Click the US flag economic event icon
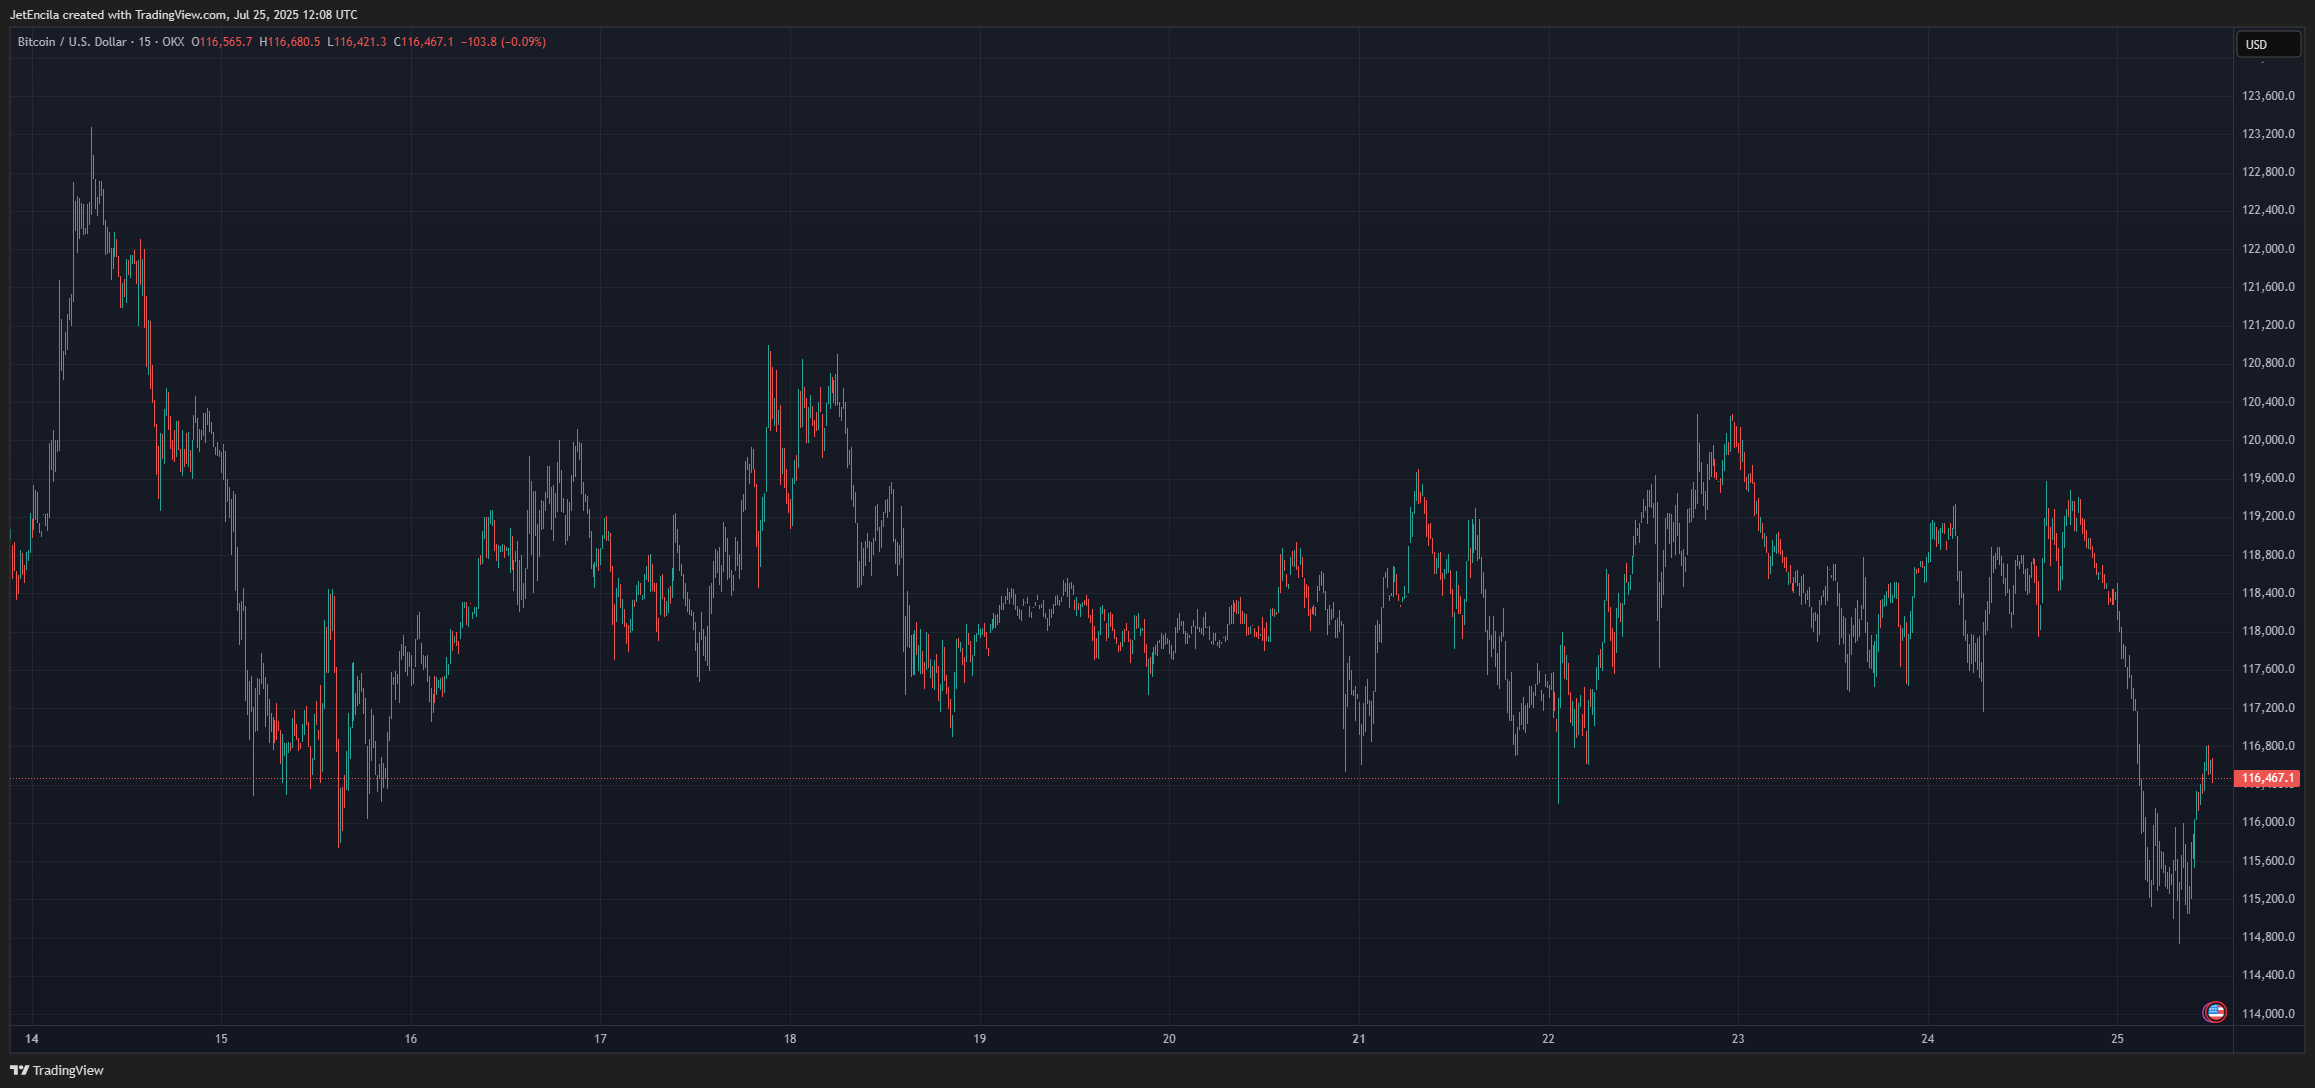The width and height of the screenshot is (2315, 1088). [x=2214, y=1012]
